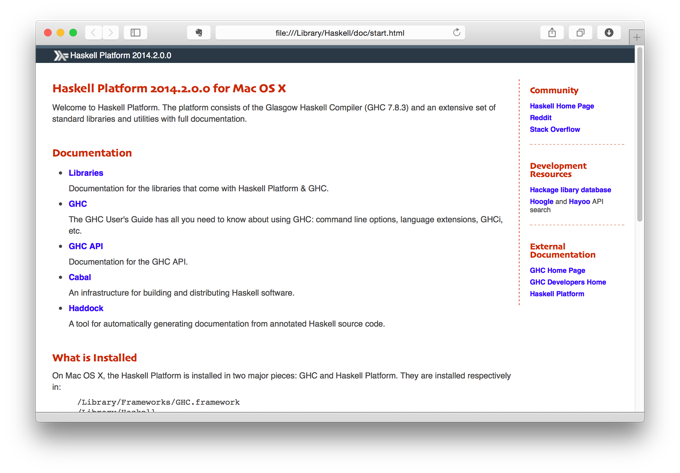Open the Haddock documentation link
This screenshot has height=473, width=680.
pyautogui.click(x=86, y=308)
